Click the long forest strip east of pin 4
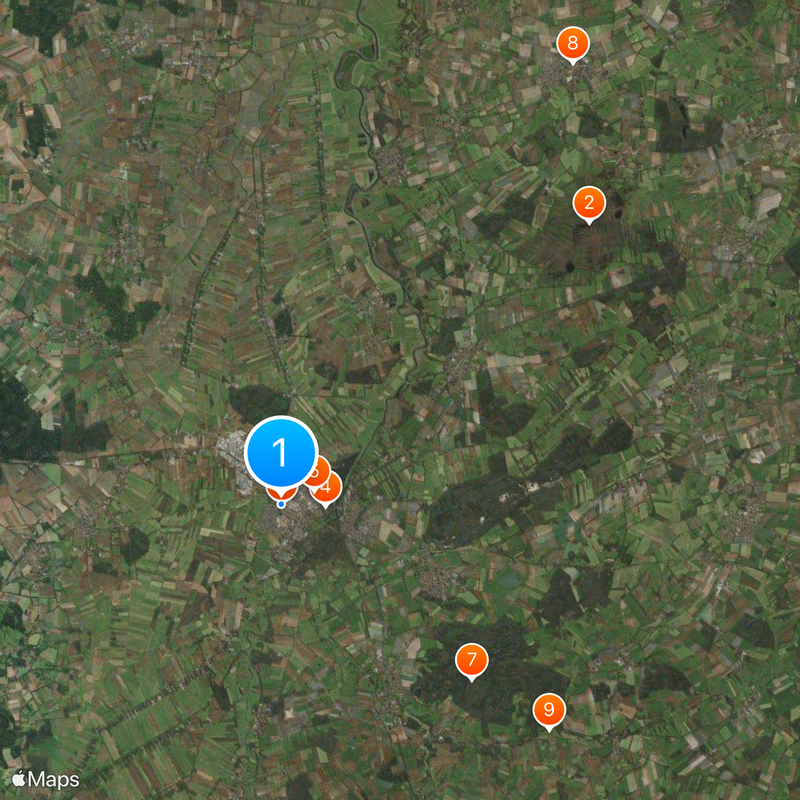Image resolution: width=800 pixels, height=800 pixels. coord(526,485)
